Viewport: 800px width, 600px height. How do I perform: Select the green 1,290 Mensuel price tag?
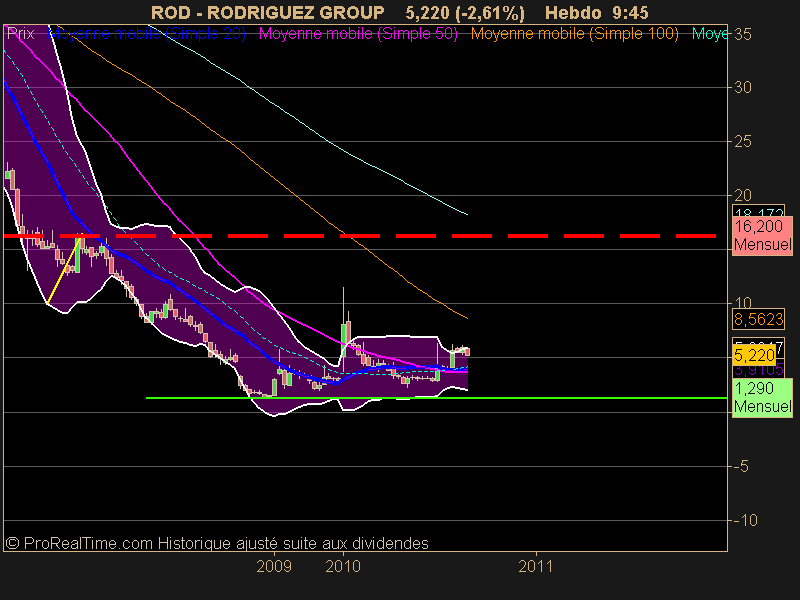(762, 397)
